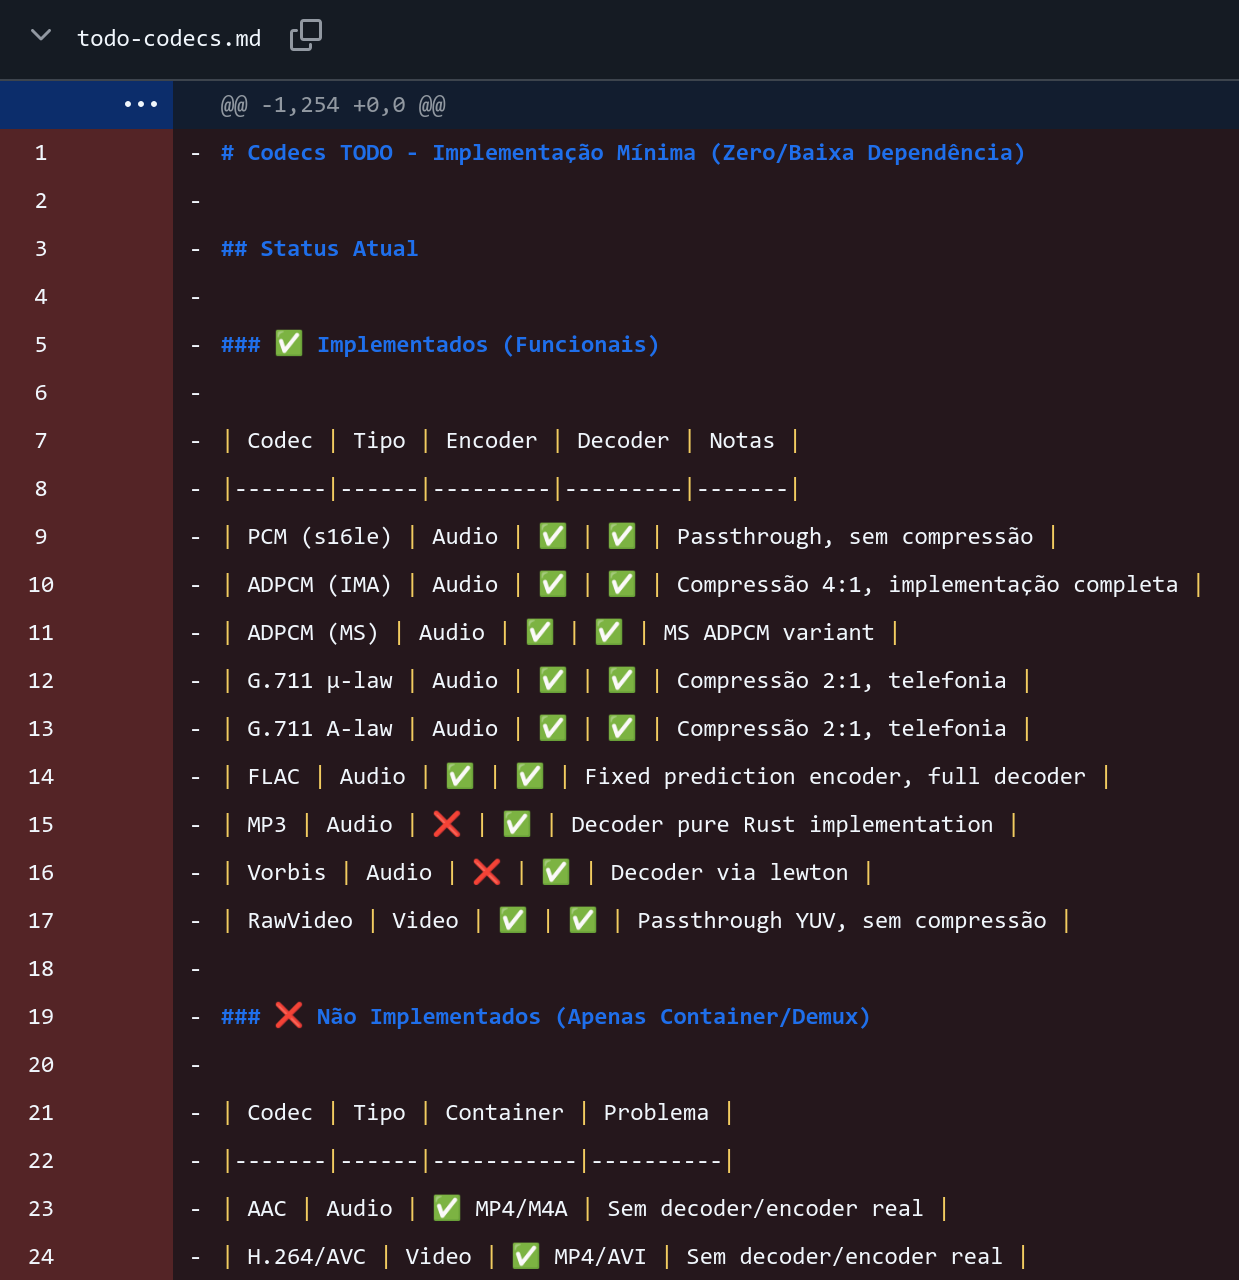
Task: Click the 'RawVideo' table cell
Action: point(299,921)
